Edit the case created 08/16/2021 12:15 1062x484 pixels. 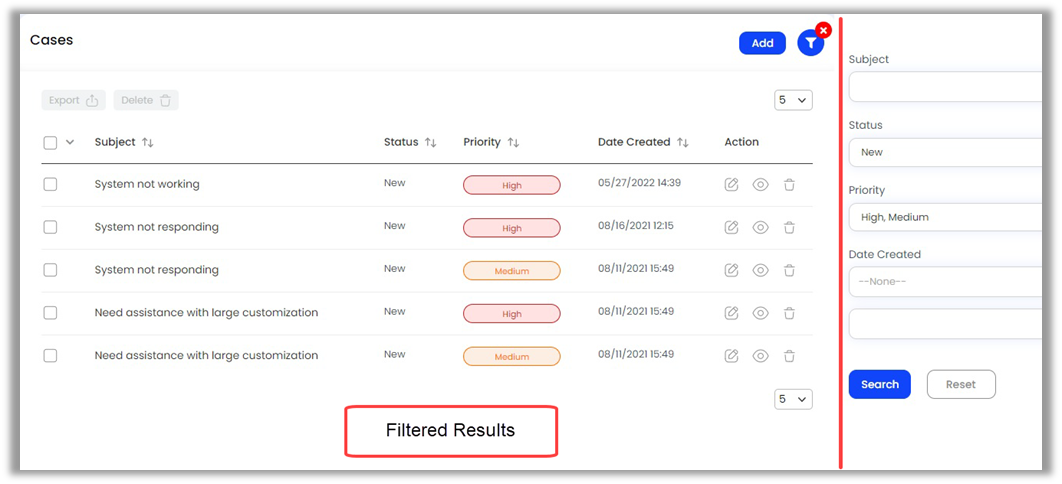[x=731, y=227]
